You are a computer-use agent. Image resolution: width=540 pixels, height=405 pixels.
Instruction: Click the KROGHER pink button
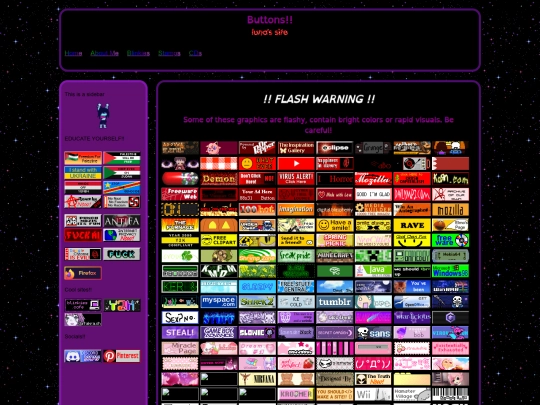(x=296, y=394)
